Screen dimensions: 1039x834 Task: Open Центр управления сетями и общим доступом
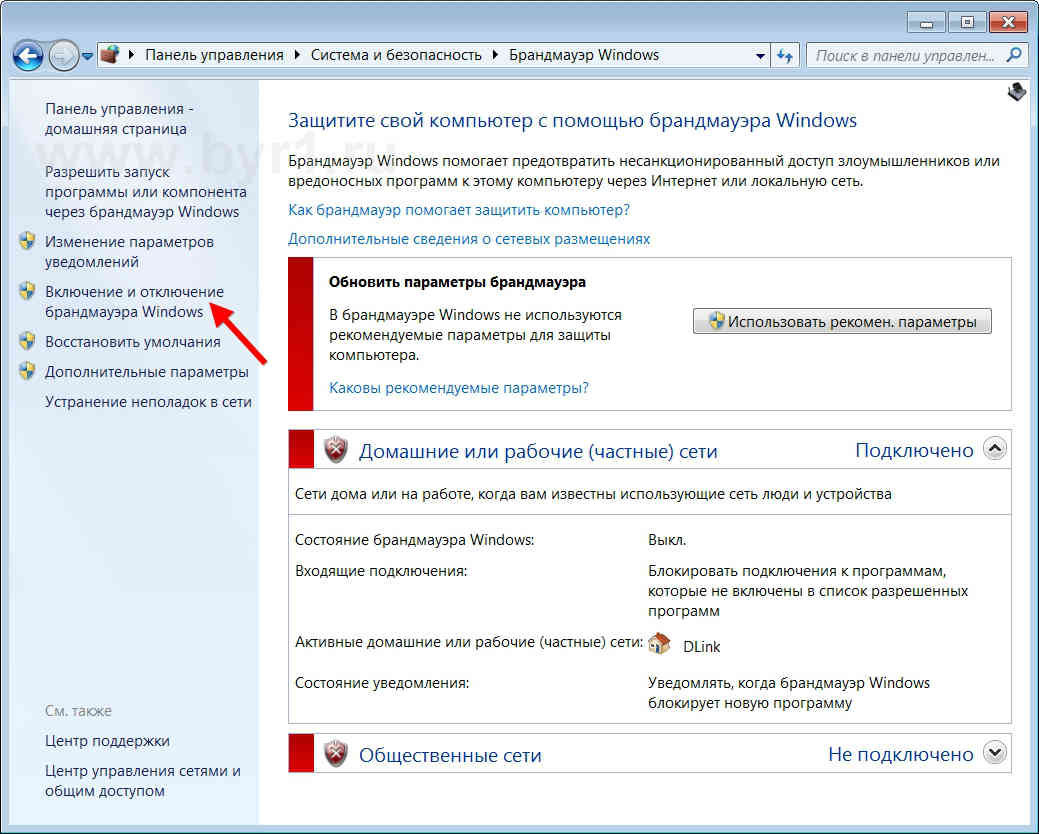coord(142,780)
